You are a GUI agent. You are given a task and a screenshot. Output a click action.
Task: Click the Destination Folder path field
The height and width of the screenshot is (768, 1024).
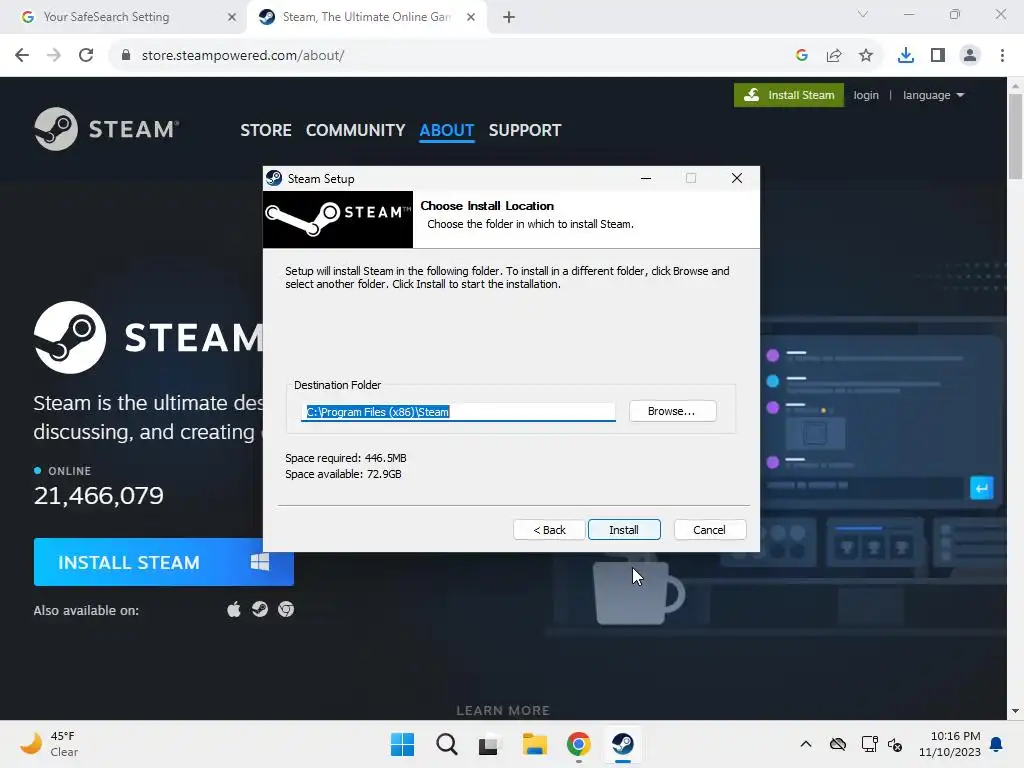pyautogui.click(x=458, y=411)
